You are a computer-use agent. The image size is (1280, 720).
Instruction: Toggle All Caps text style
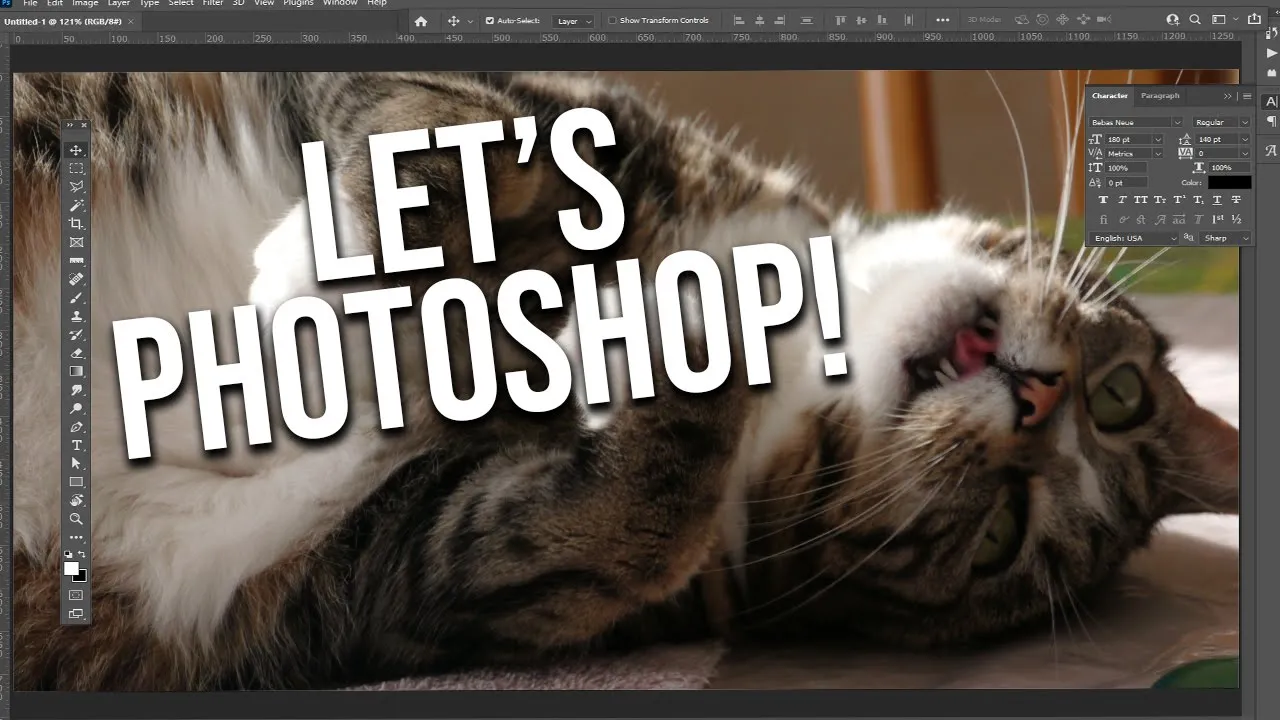(x=1142, y=200)
